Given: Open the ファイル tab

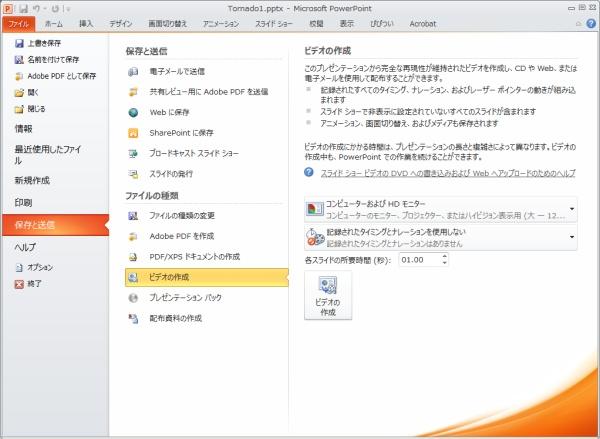Looking at the screenshot, I should (x=18, y=24).
